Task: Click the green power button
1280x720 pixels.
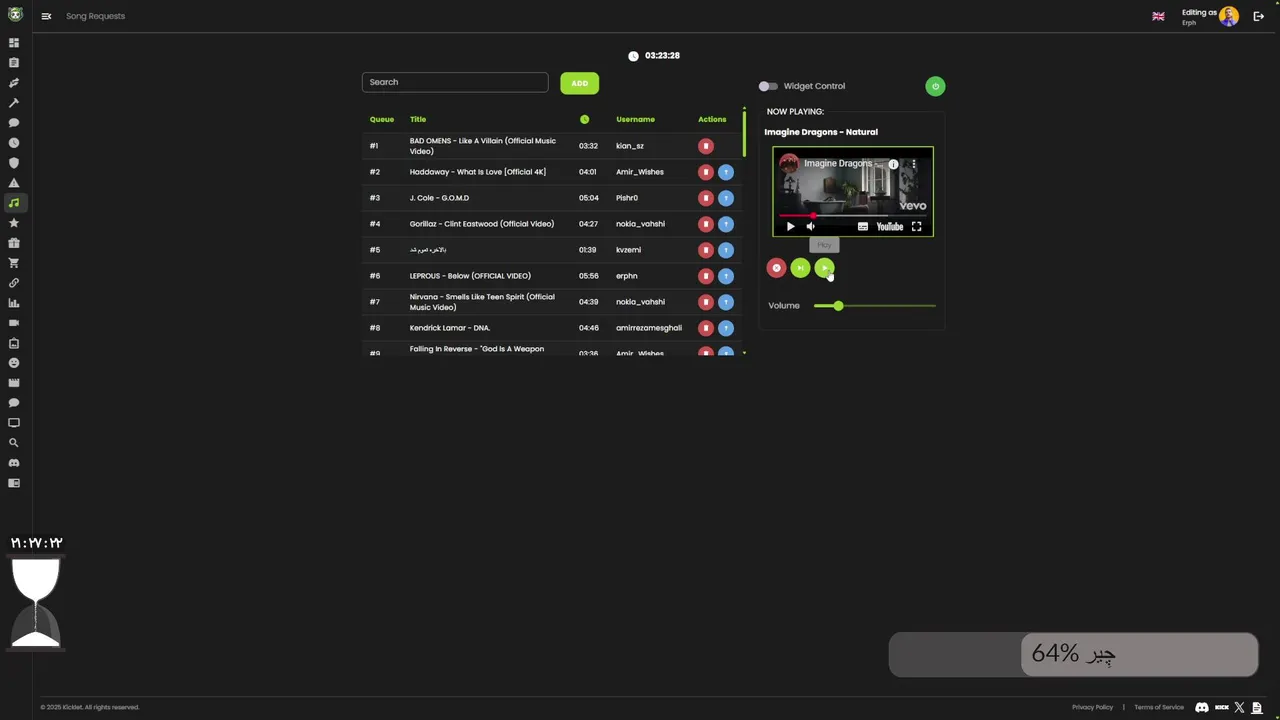Action: [x=935, y=86]
